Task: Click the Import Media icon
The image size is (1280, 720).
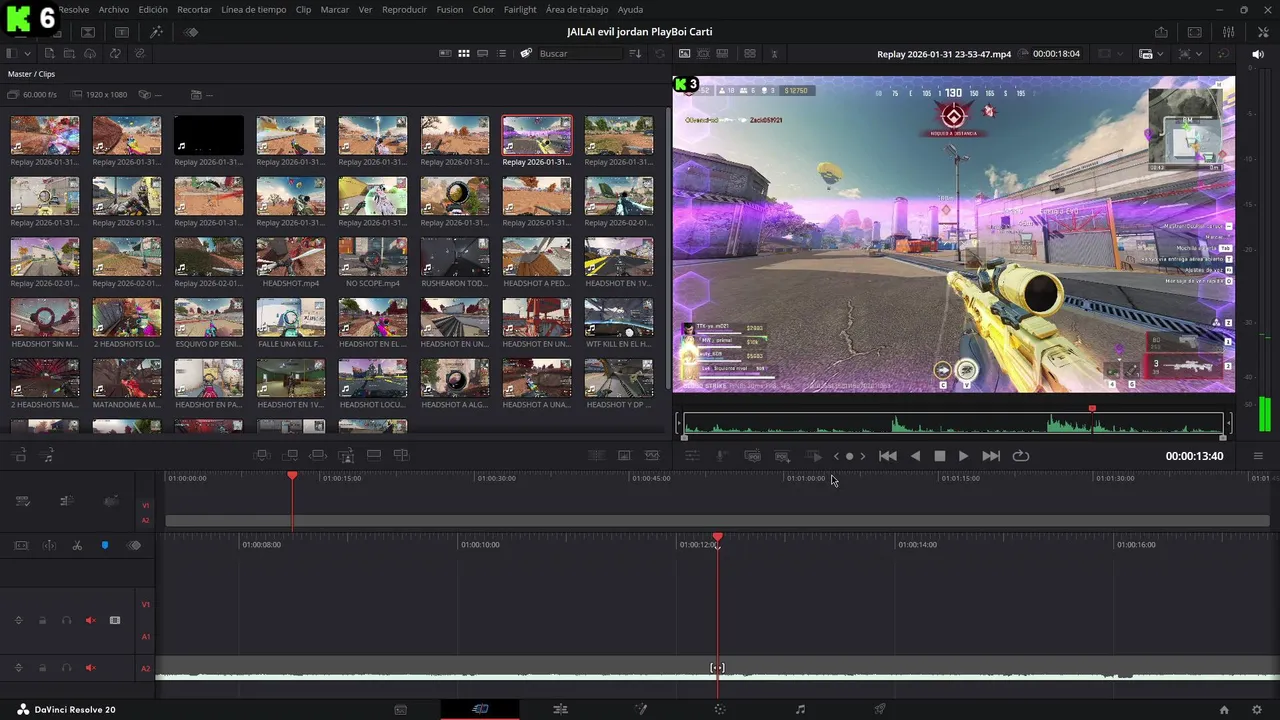Action: tap(48, 53)
